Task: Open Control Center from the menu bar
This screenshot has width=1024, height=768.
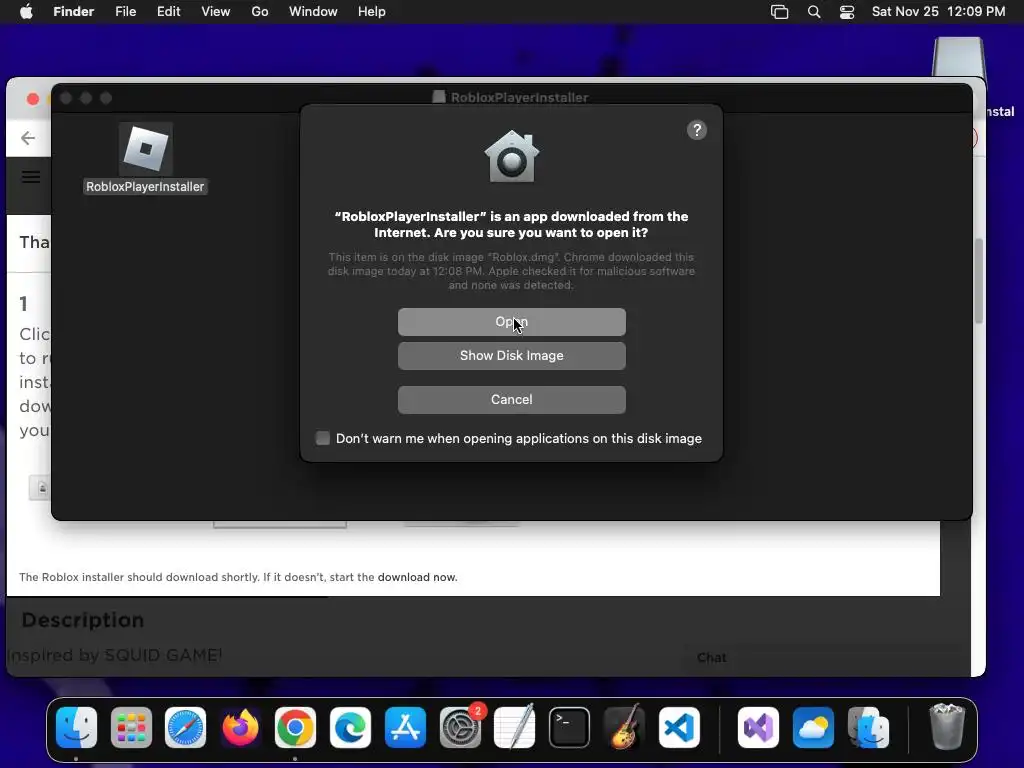Action: (x=847, y=12)
